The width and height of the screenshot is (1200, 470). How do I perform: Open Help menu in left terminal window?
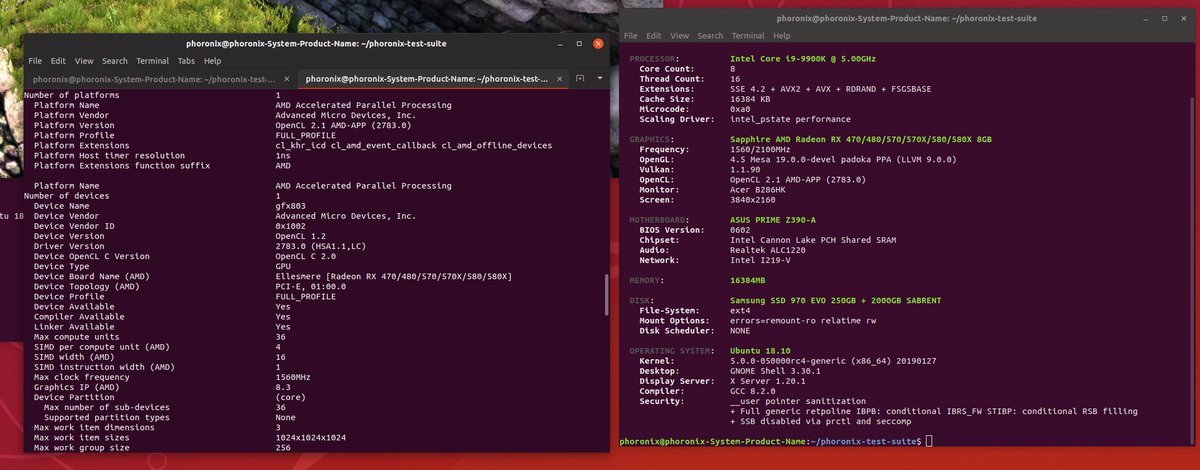(212, 61)
